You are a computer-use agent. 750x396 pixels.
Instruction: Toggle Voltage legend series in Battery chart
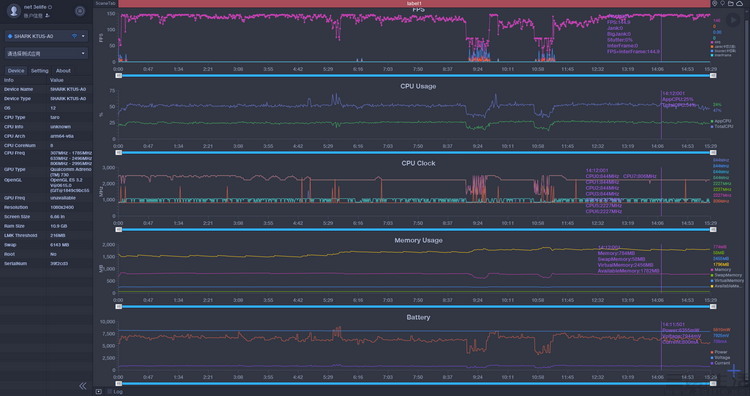[x=721, y=357]
